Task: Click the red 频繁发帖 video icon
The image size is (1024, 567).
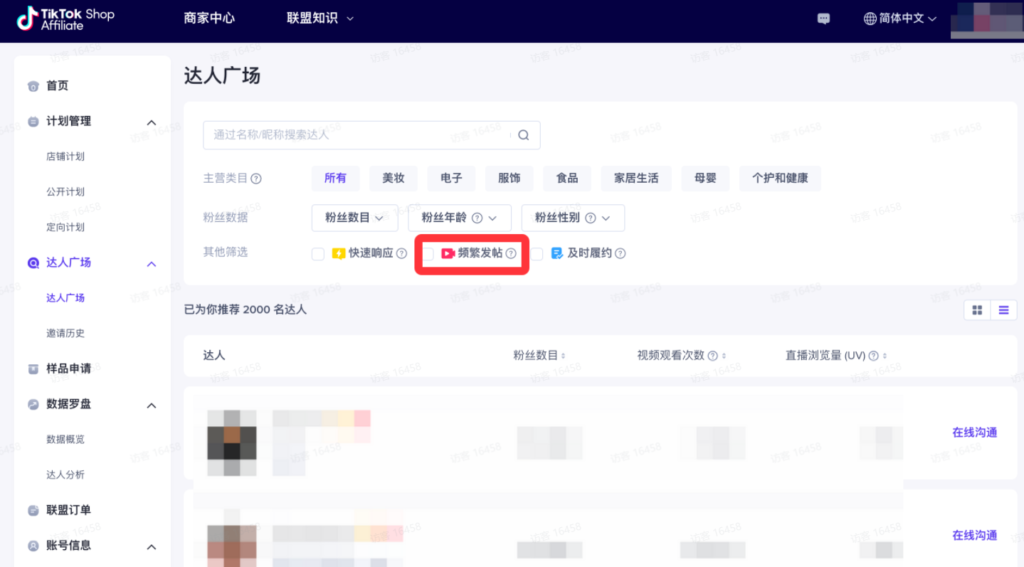Action: point(447,253)
